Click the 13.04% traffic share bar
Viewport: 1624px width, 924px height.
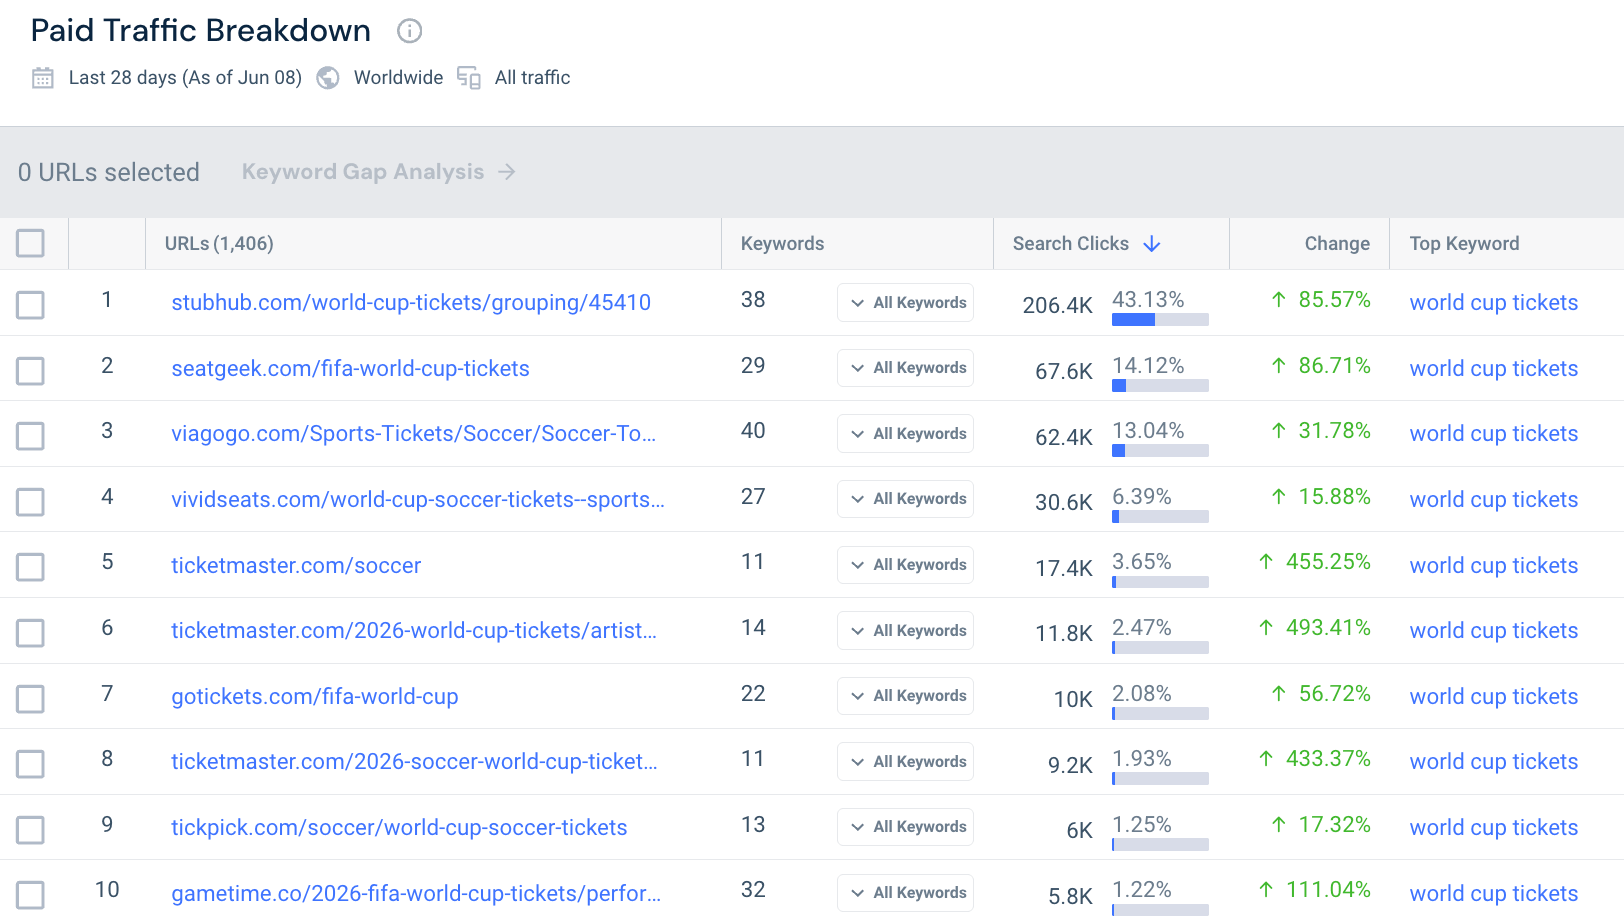pos(1160,451)
